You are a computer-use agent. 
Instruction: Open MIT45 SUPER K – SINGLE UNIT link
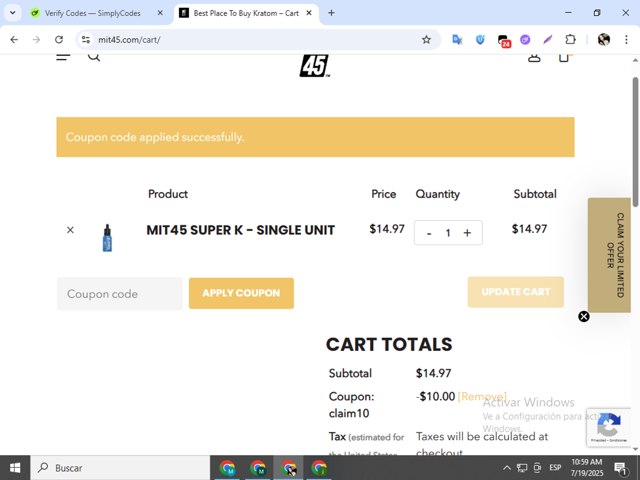point(240,230)
